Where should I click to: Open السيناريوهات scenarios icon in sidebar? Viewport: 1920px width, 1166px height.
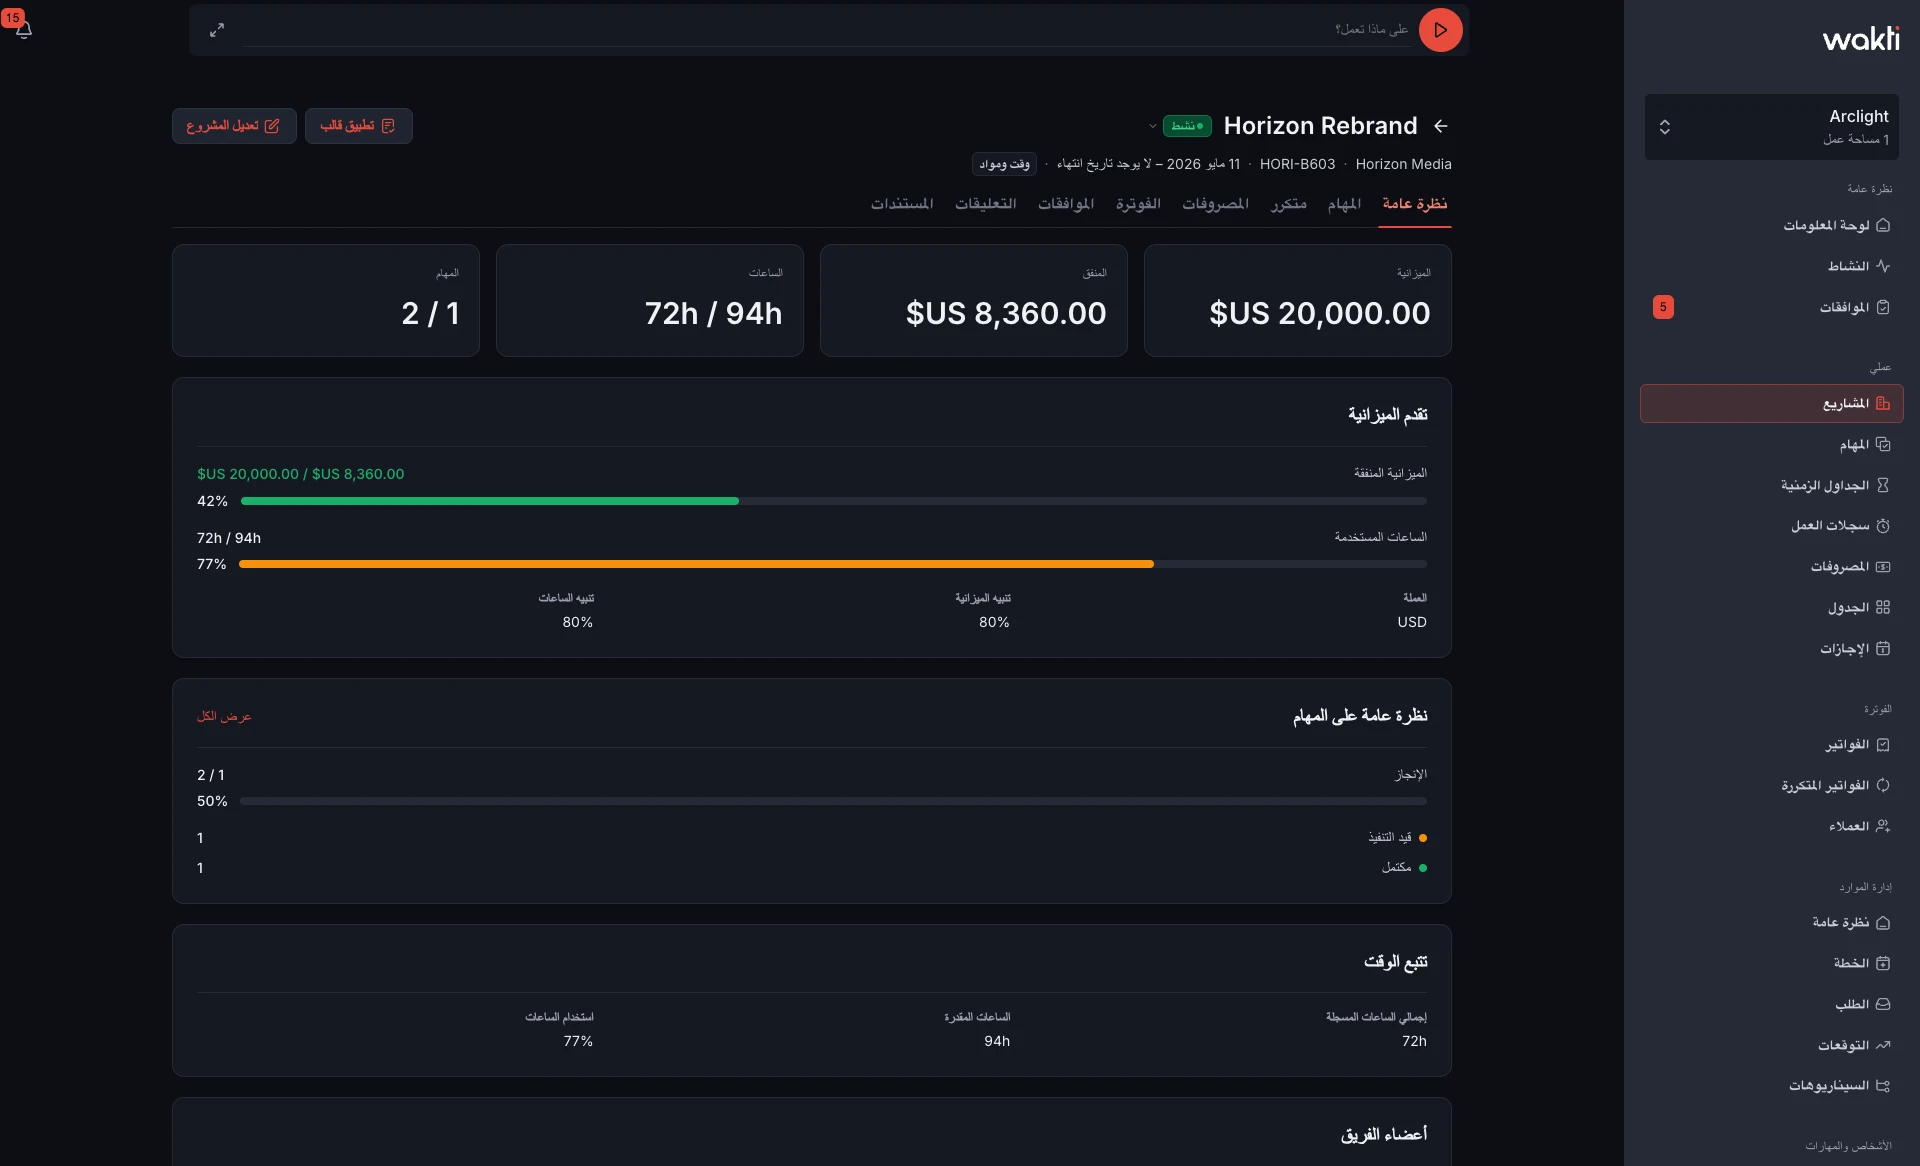1883,1086
